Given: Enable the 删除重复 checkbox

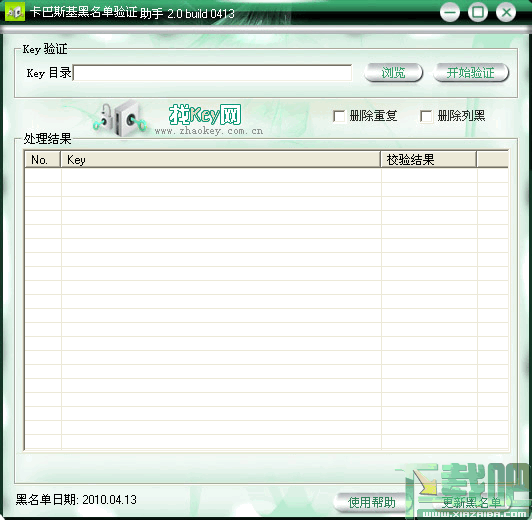Looking at the screenshot, I should pos(339,116).
